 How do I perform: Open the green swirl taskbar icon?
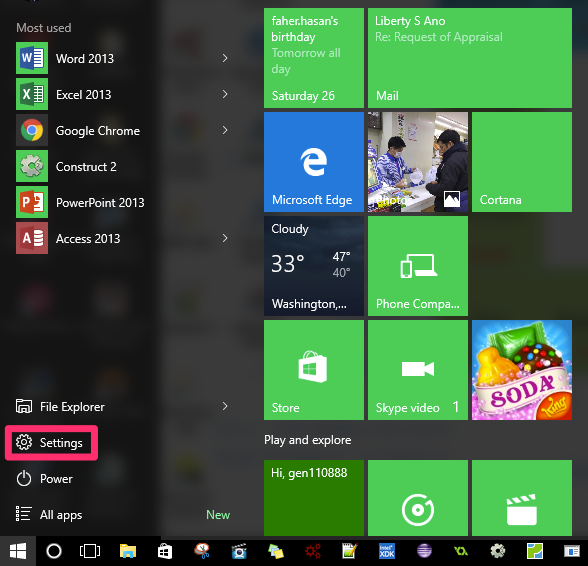pos(461,551)
